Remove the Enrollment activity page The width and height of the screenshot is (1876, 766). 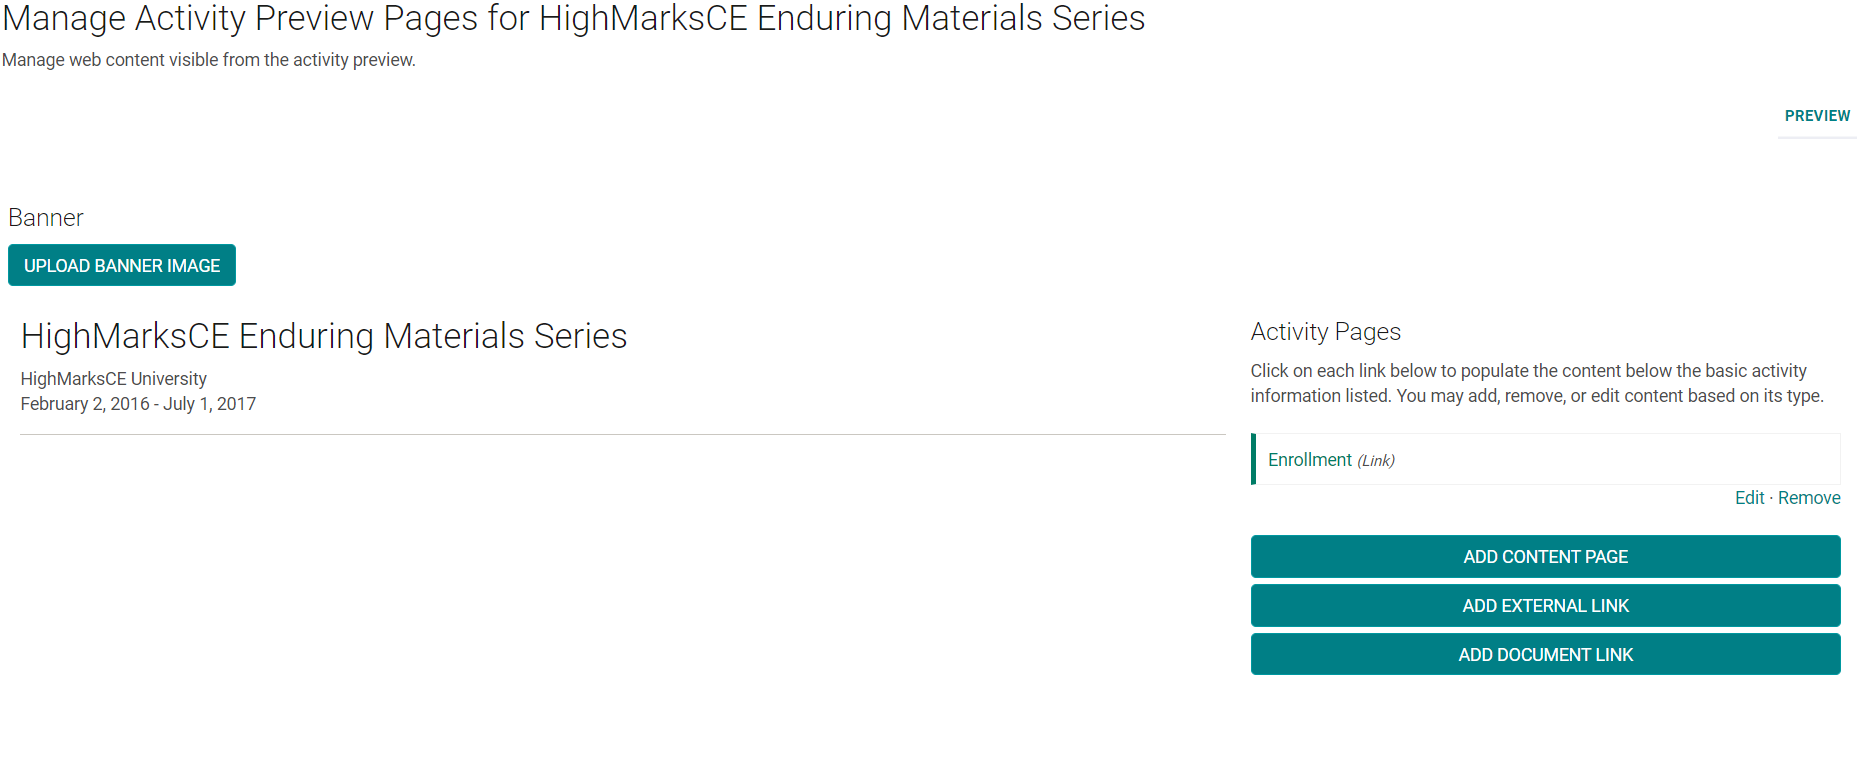1809,498
